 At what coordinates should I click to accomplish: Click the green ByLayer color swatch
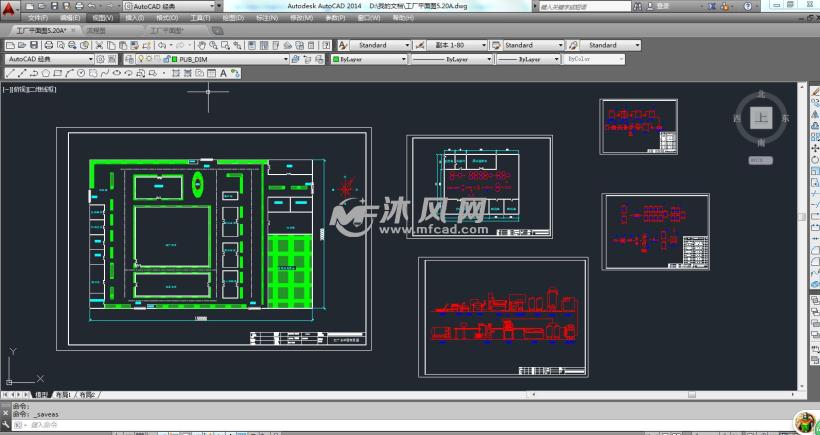coord(337,59)
